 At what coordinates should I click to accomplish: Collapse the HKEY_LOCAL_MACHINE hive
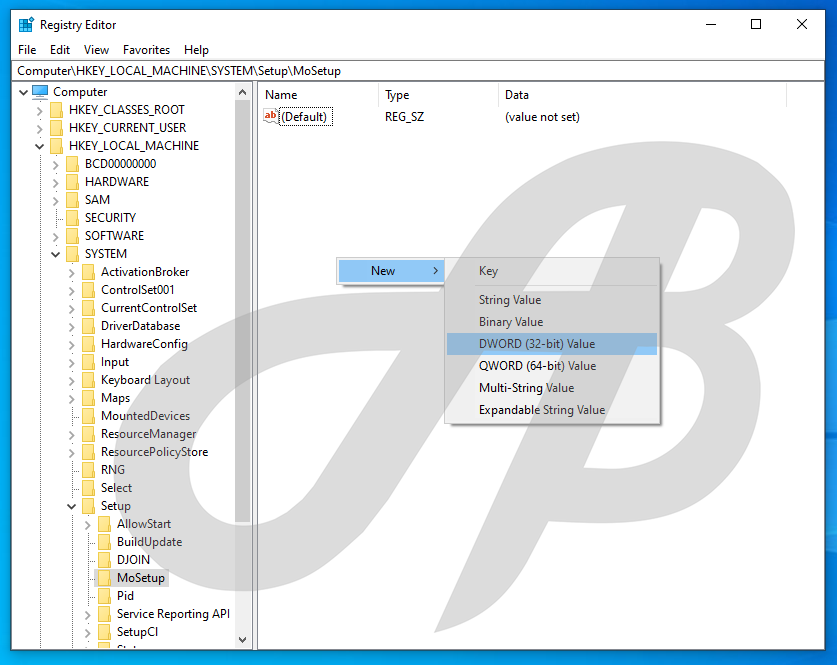[40, 146]
